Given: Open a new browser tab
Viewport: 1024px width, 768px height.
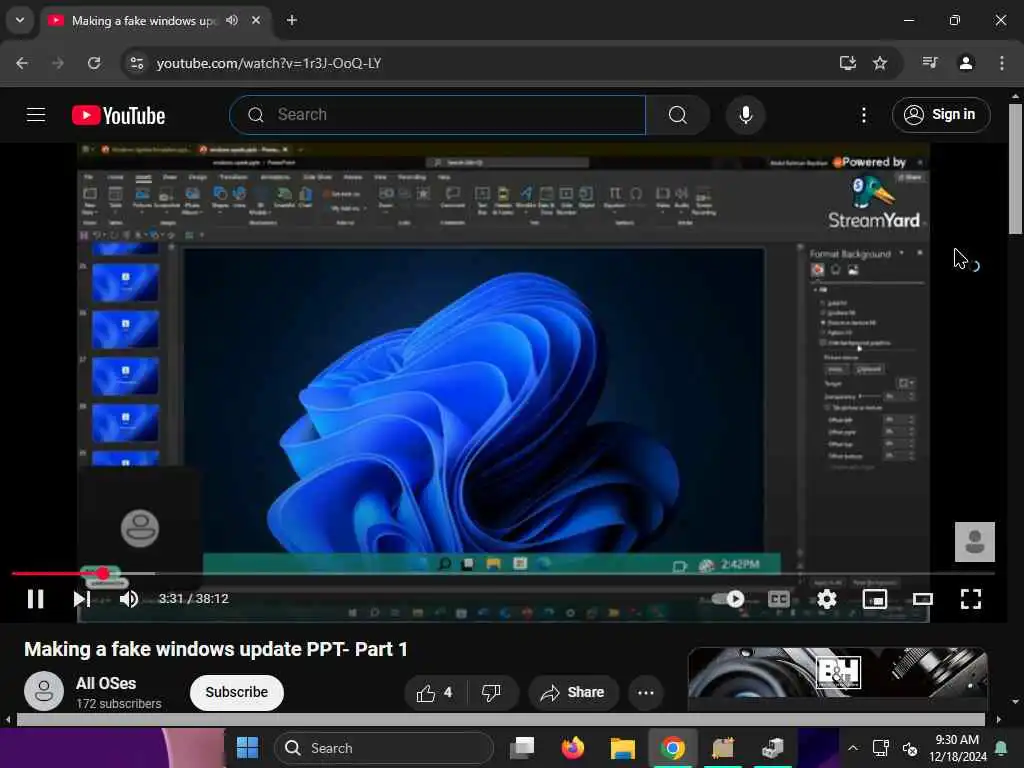Looking at the screenshot, I should [x=292, y=20].
